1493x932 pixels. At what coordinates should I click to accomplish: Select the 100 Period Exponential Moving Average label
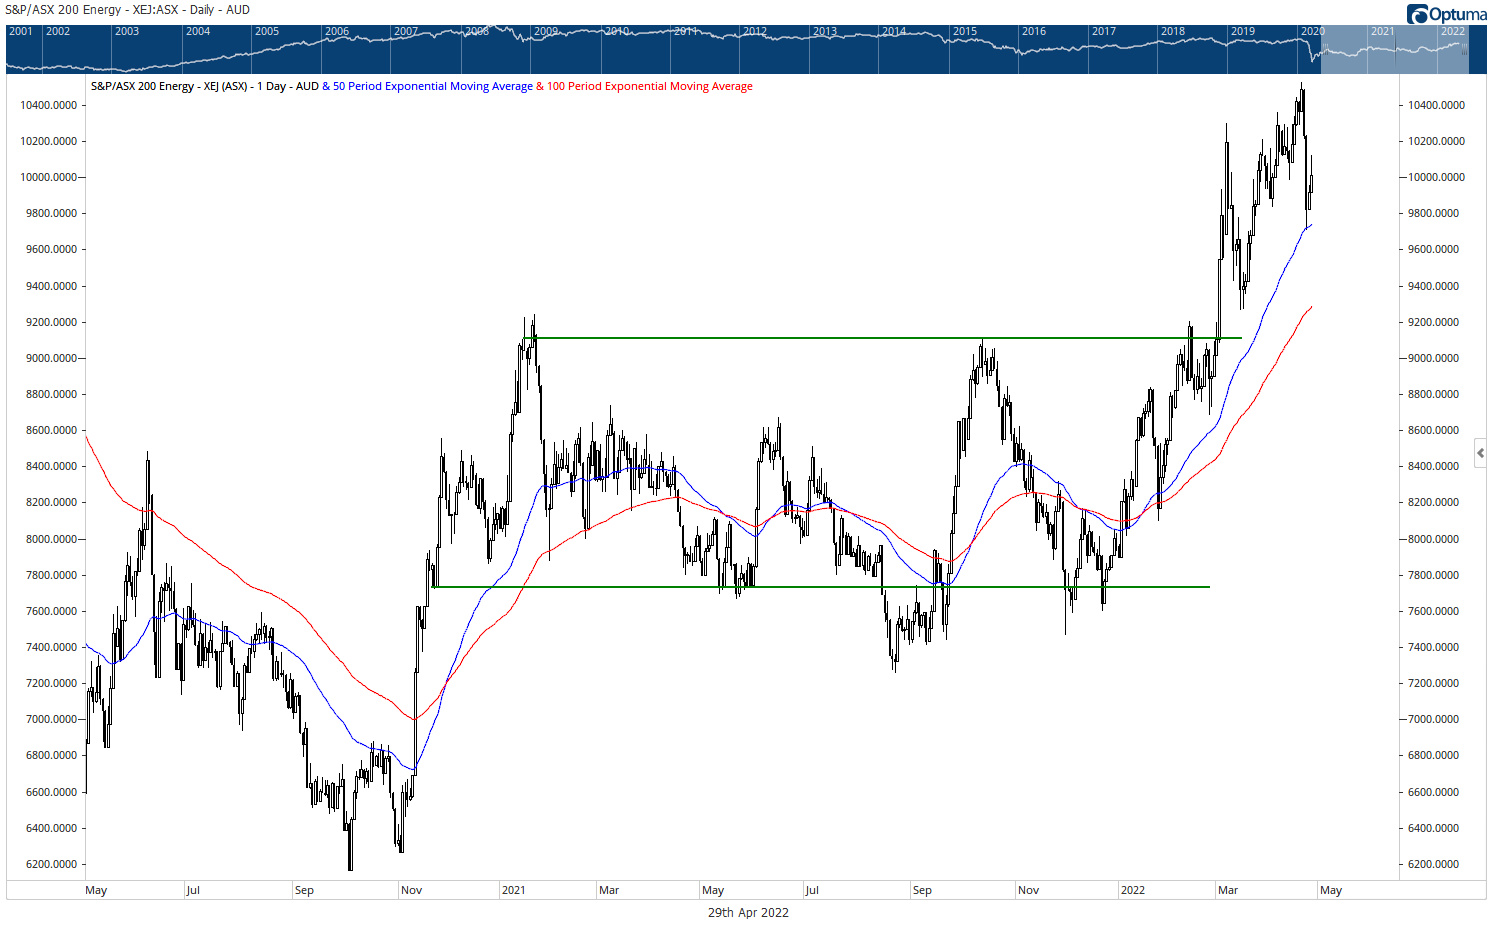tap(649, 86)
